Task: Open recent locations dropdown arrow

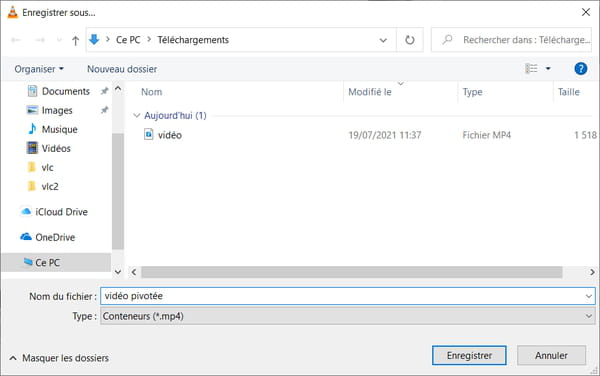Action: pyautogui.click(x=59, y=40)
